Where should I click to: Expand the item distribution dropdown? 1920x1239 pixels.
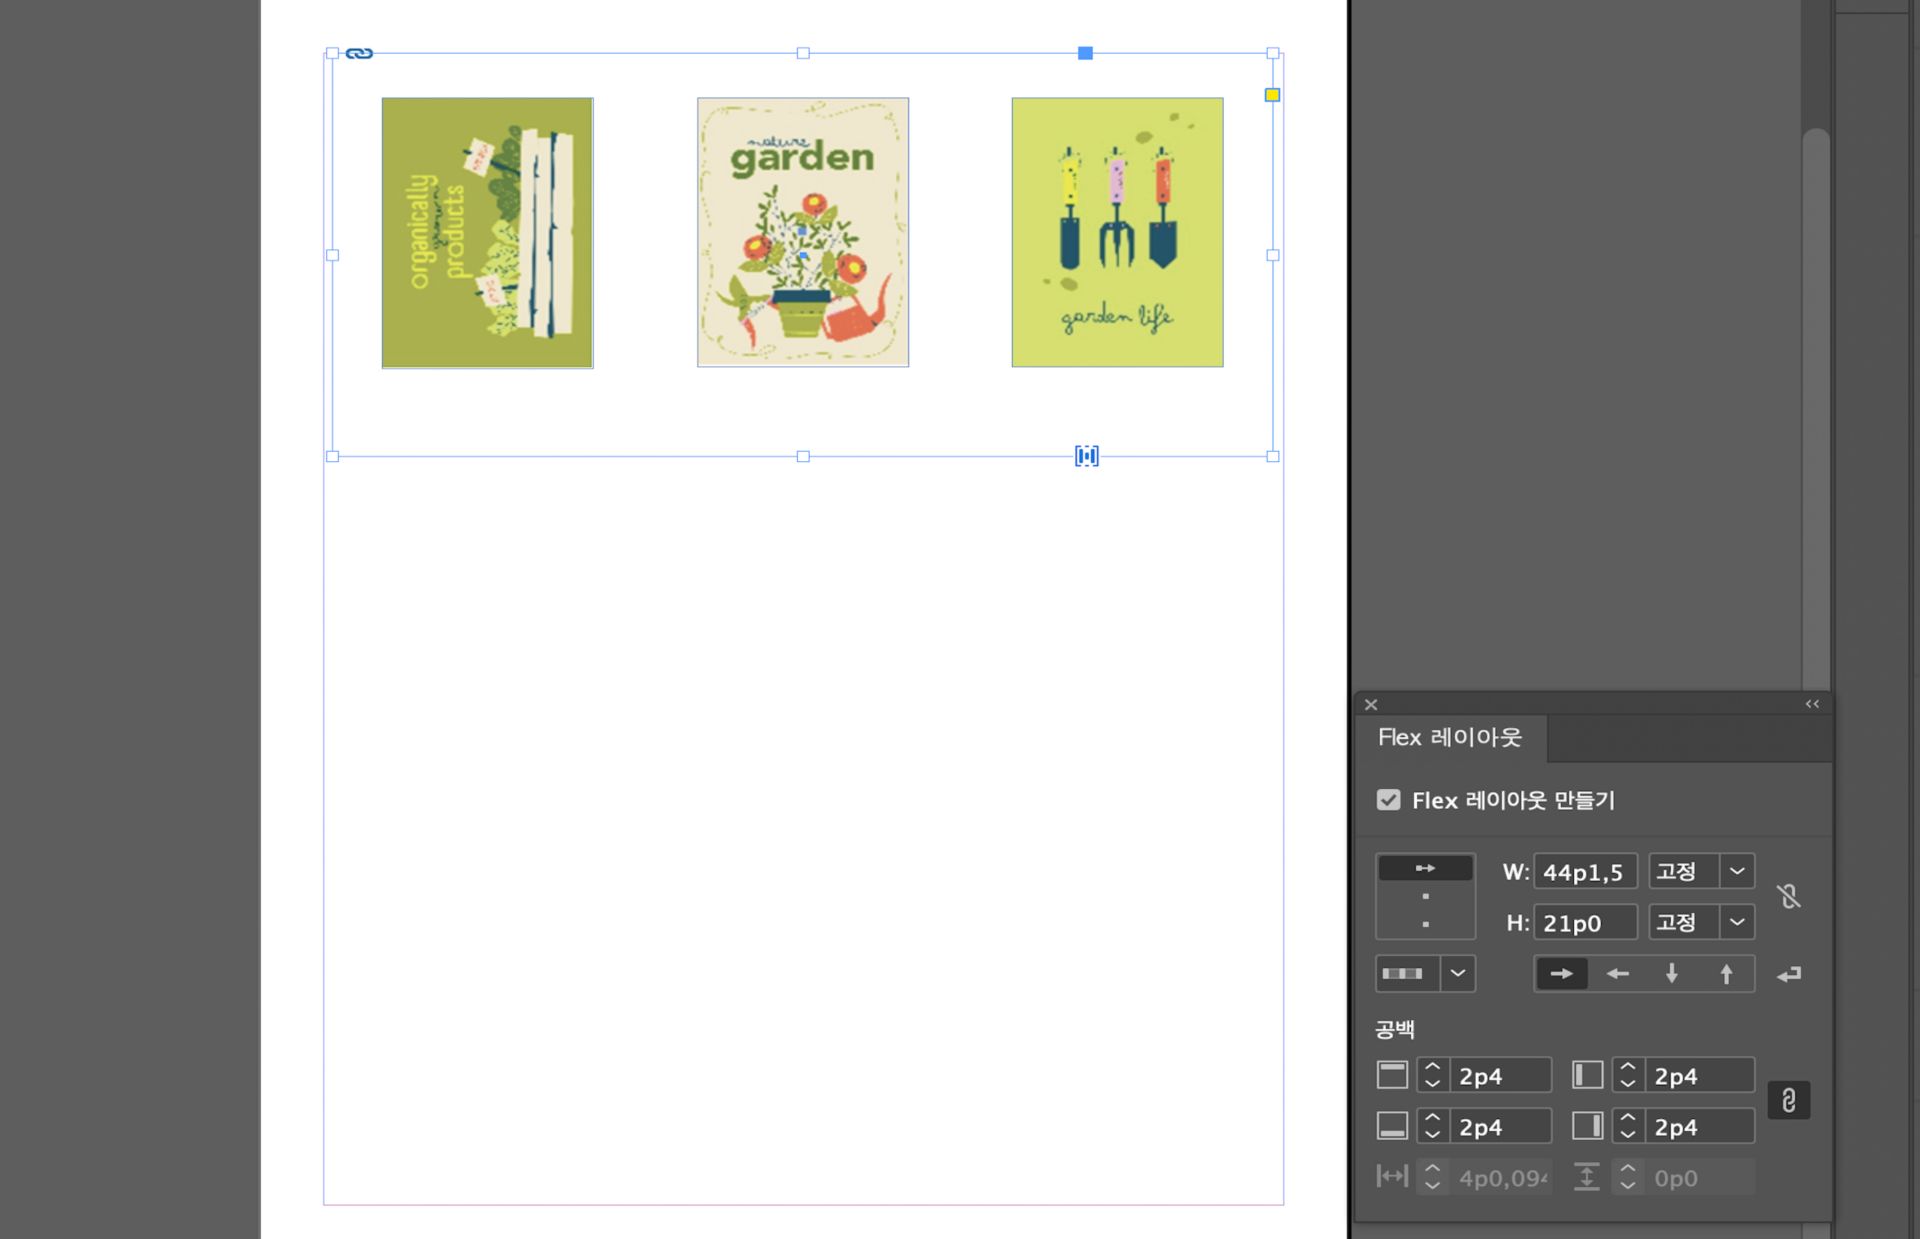(x=1457, y=974)
